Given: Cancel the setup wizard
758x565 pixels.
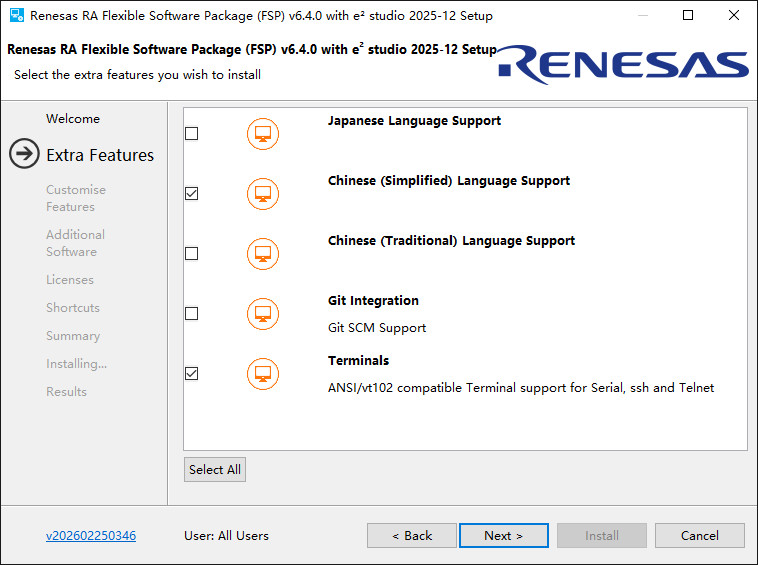Looking at the screenshot, I should point(700,536).
